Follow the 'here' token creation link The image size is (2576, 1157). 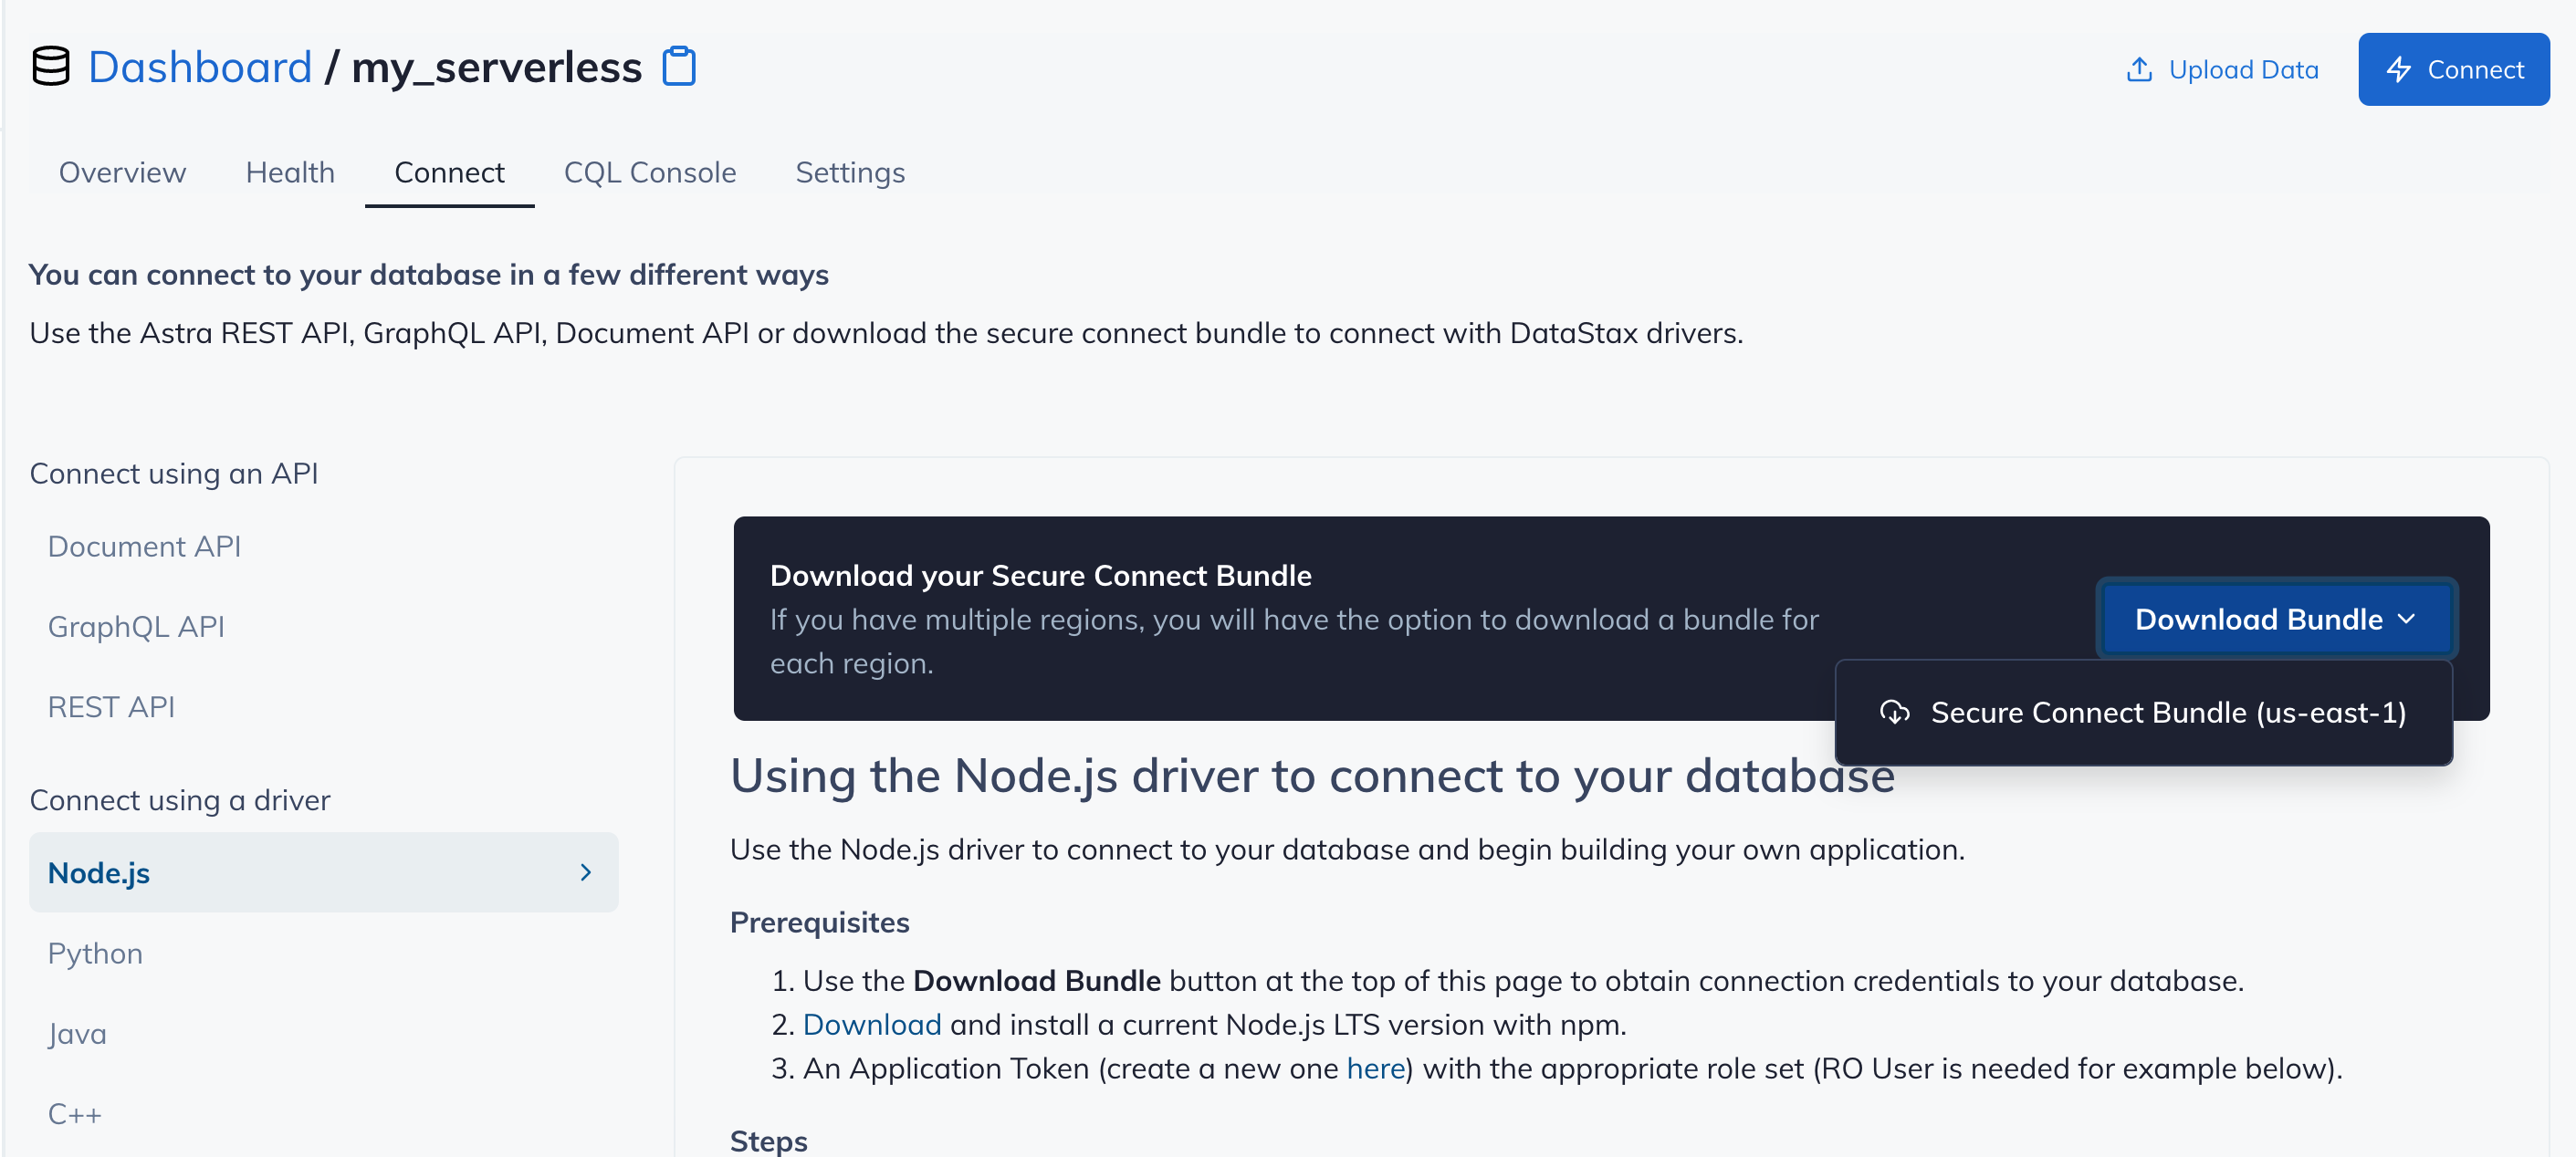tap(1376, 1068)
